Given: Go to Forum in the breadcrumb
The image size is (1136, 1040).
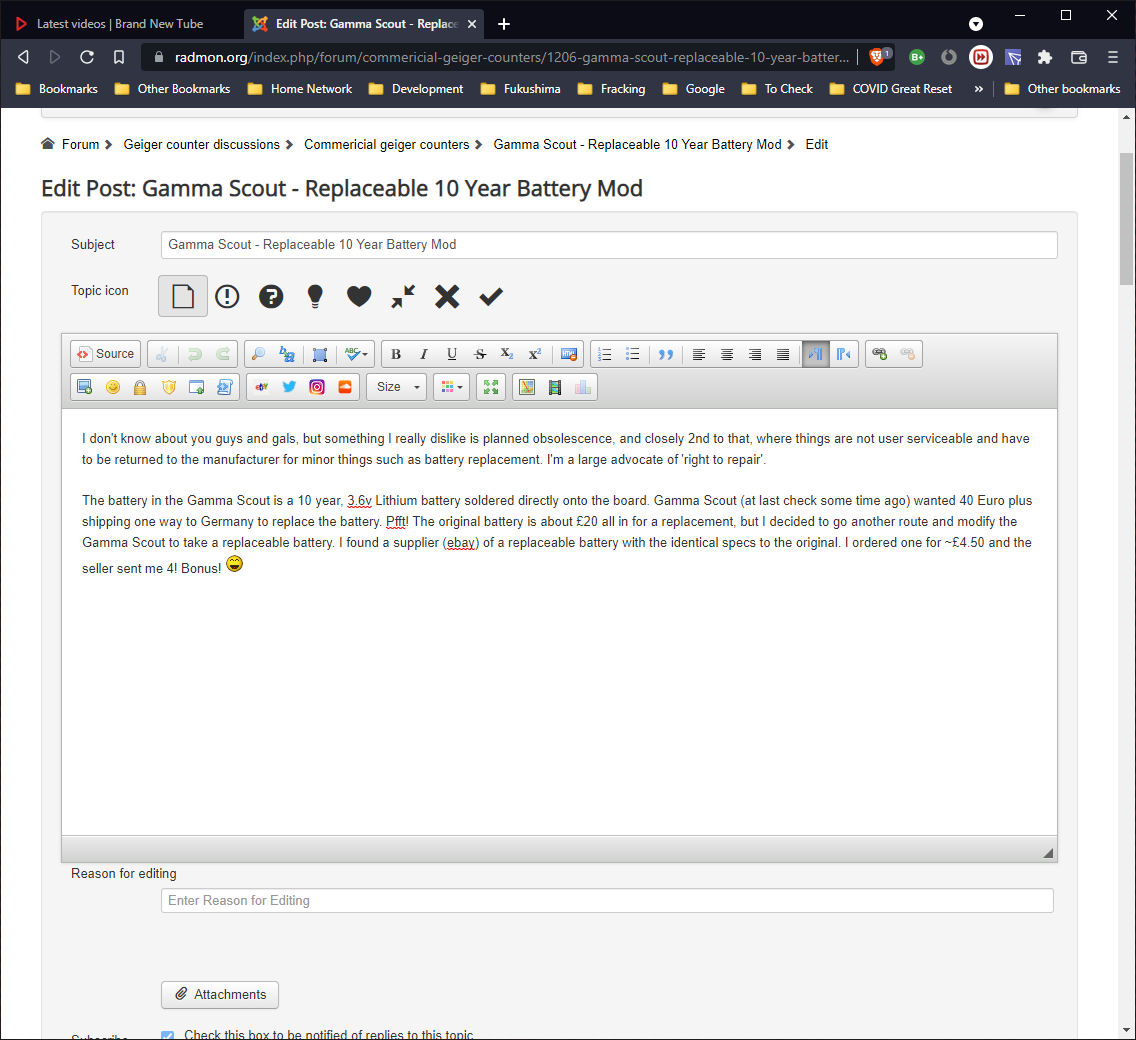Looking at the screenshot, I should point(80,144).
